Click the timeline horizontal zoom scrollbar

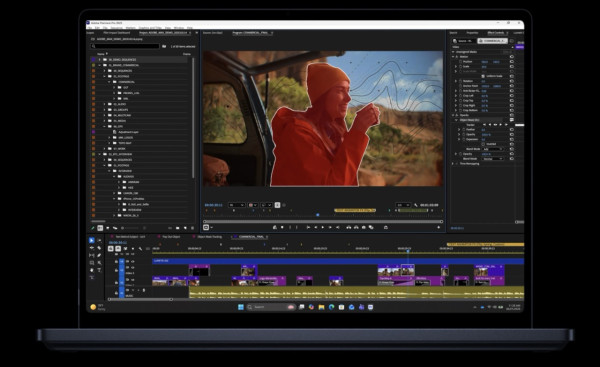(140, 299)
